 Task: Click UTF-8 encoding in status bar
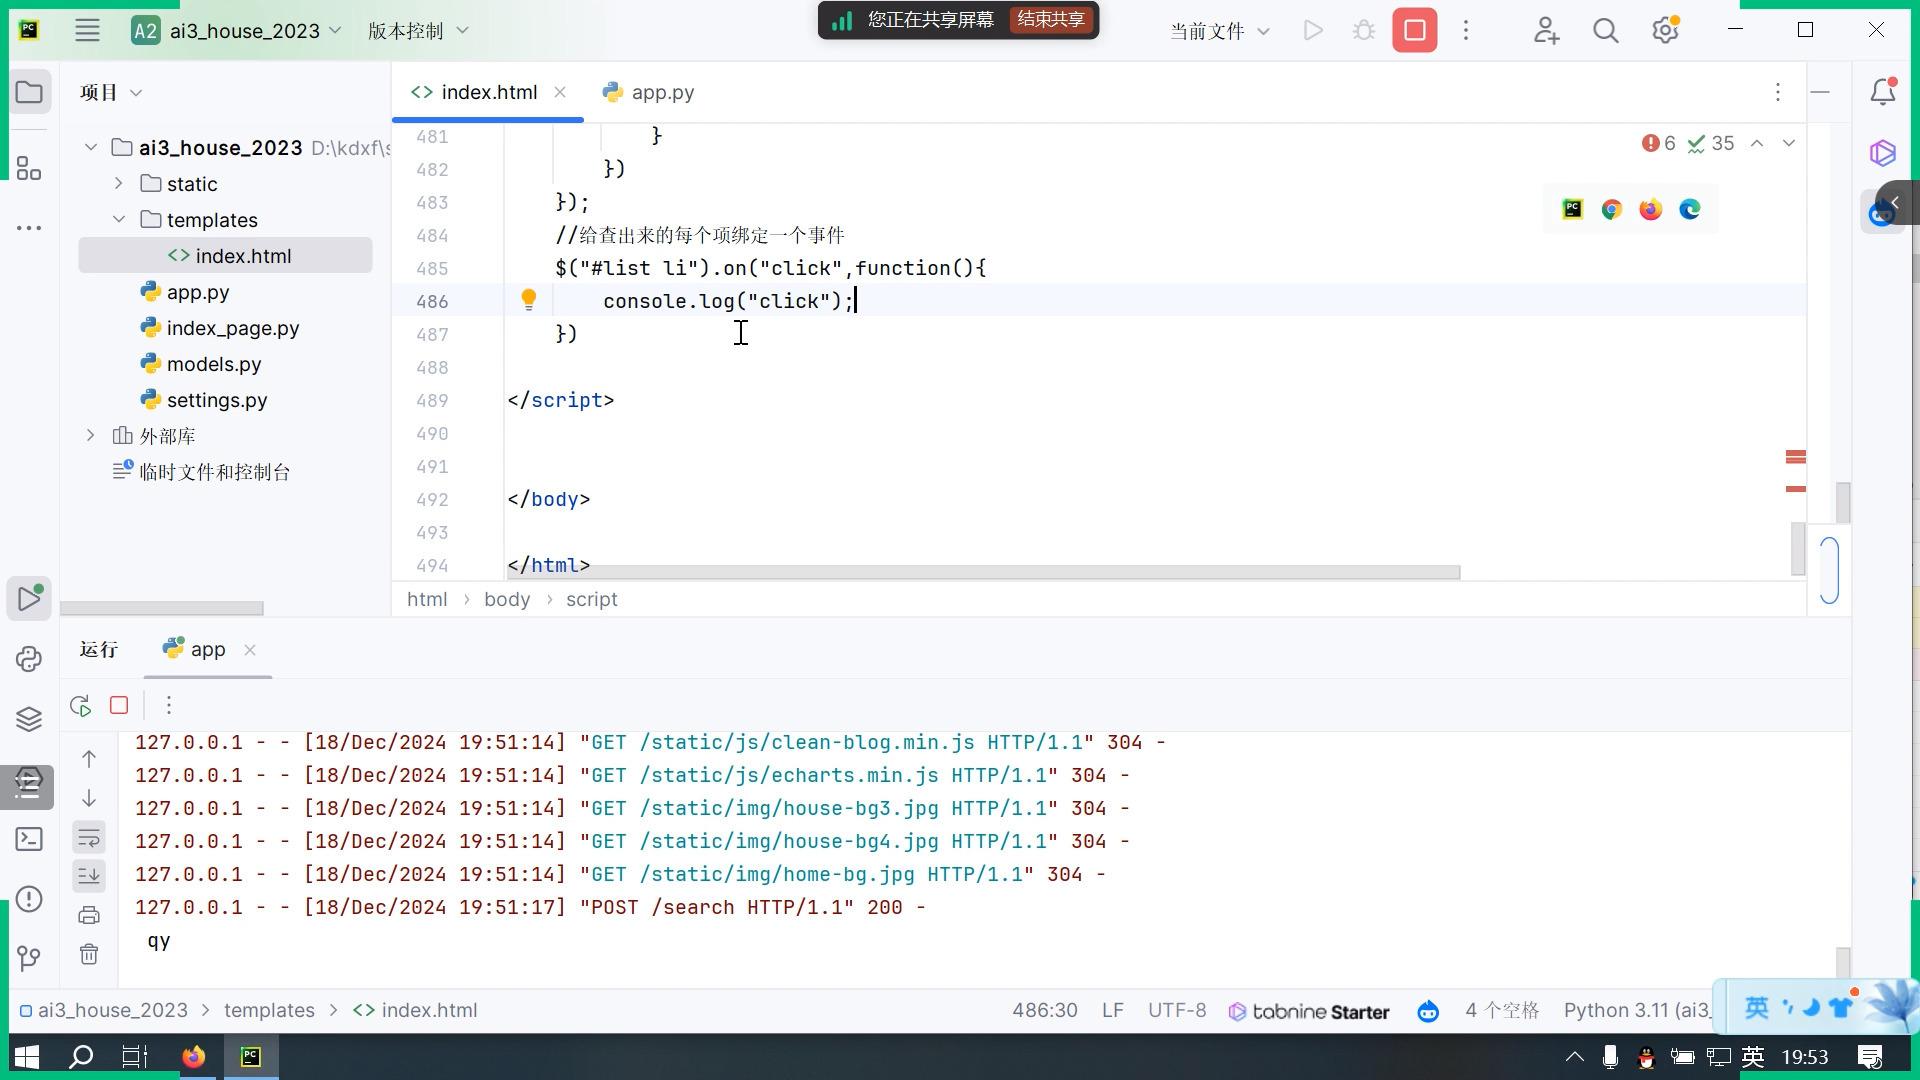click(x=1177, y=1010)
